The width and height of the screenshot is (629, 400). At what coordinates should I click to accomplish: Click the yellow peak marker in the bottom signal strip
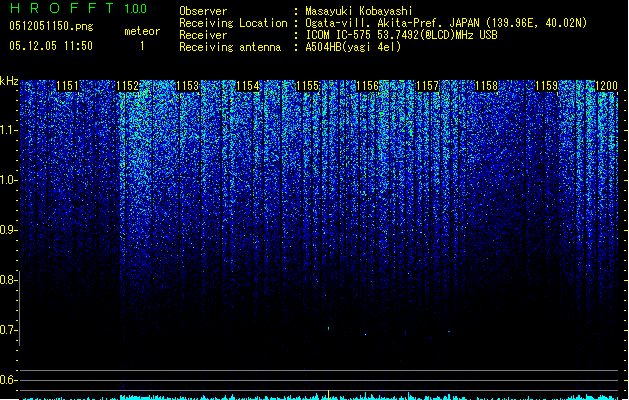click(x=329, y=395)
